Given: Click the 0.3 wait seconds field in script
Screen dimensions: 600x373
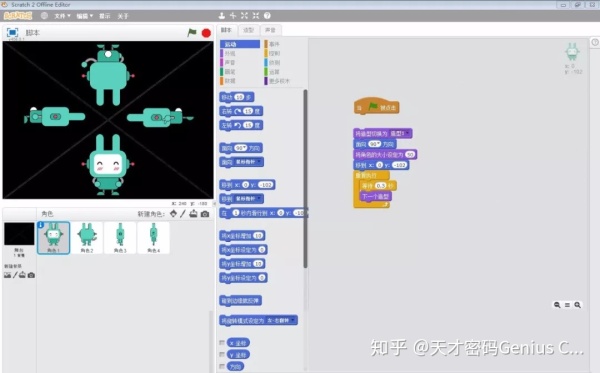Looking at the screenshot, I should (x=380, y=186).
